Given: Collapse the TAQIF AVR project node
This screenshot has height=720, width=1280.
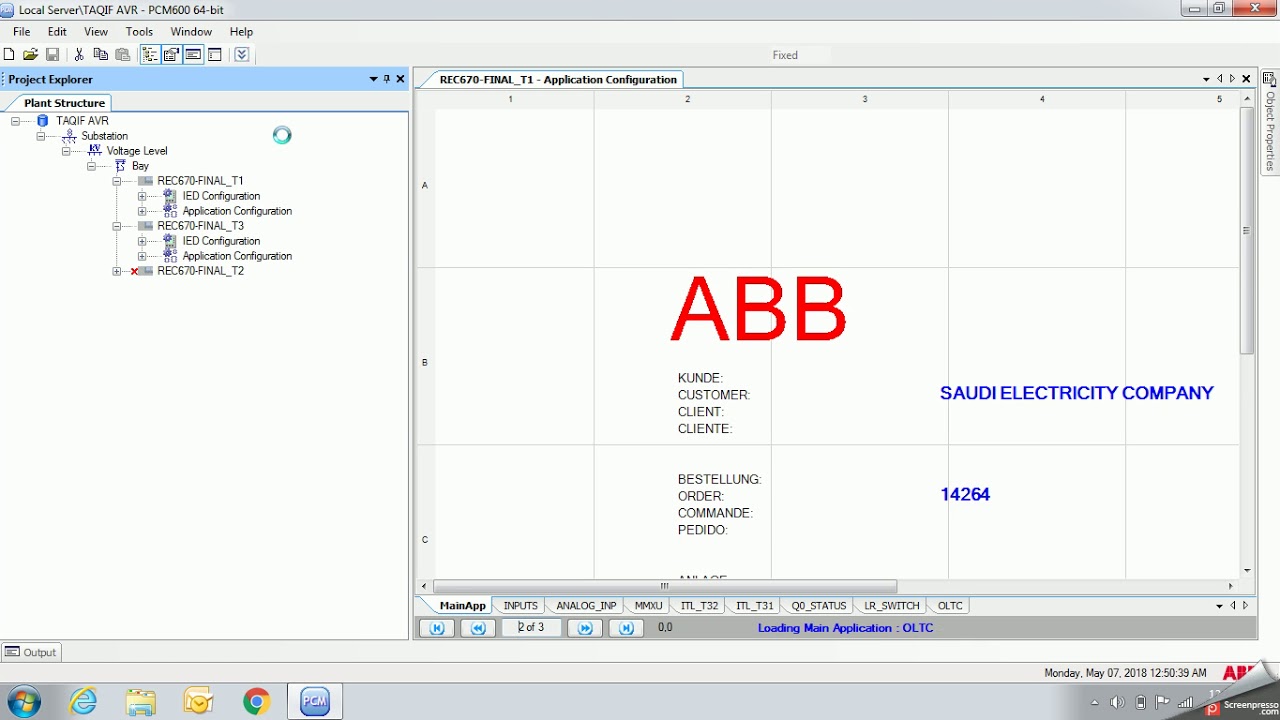Looking at the screenshot, I should coord(15,121).
